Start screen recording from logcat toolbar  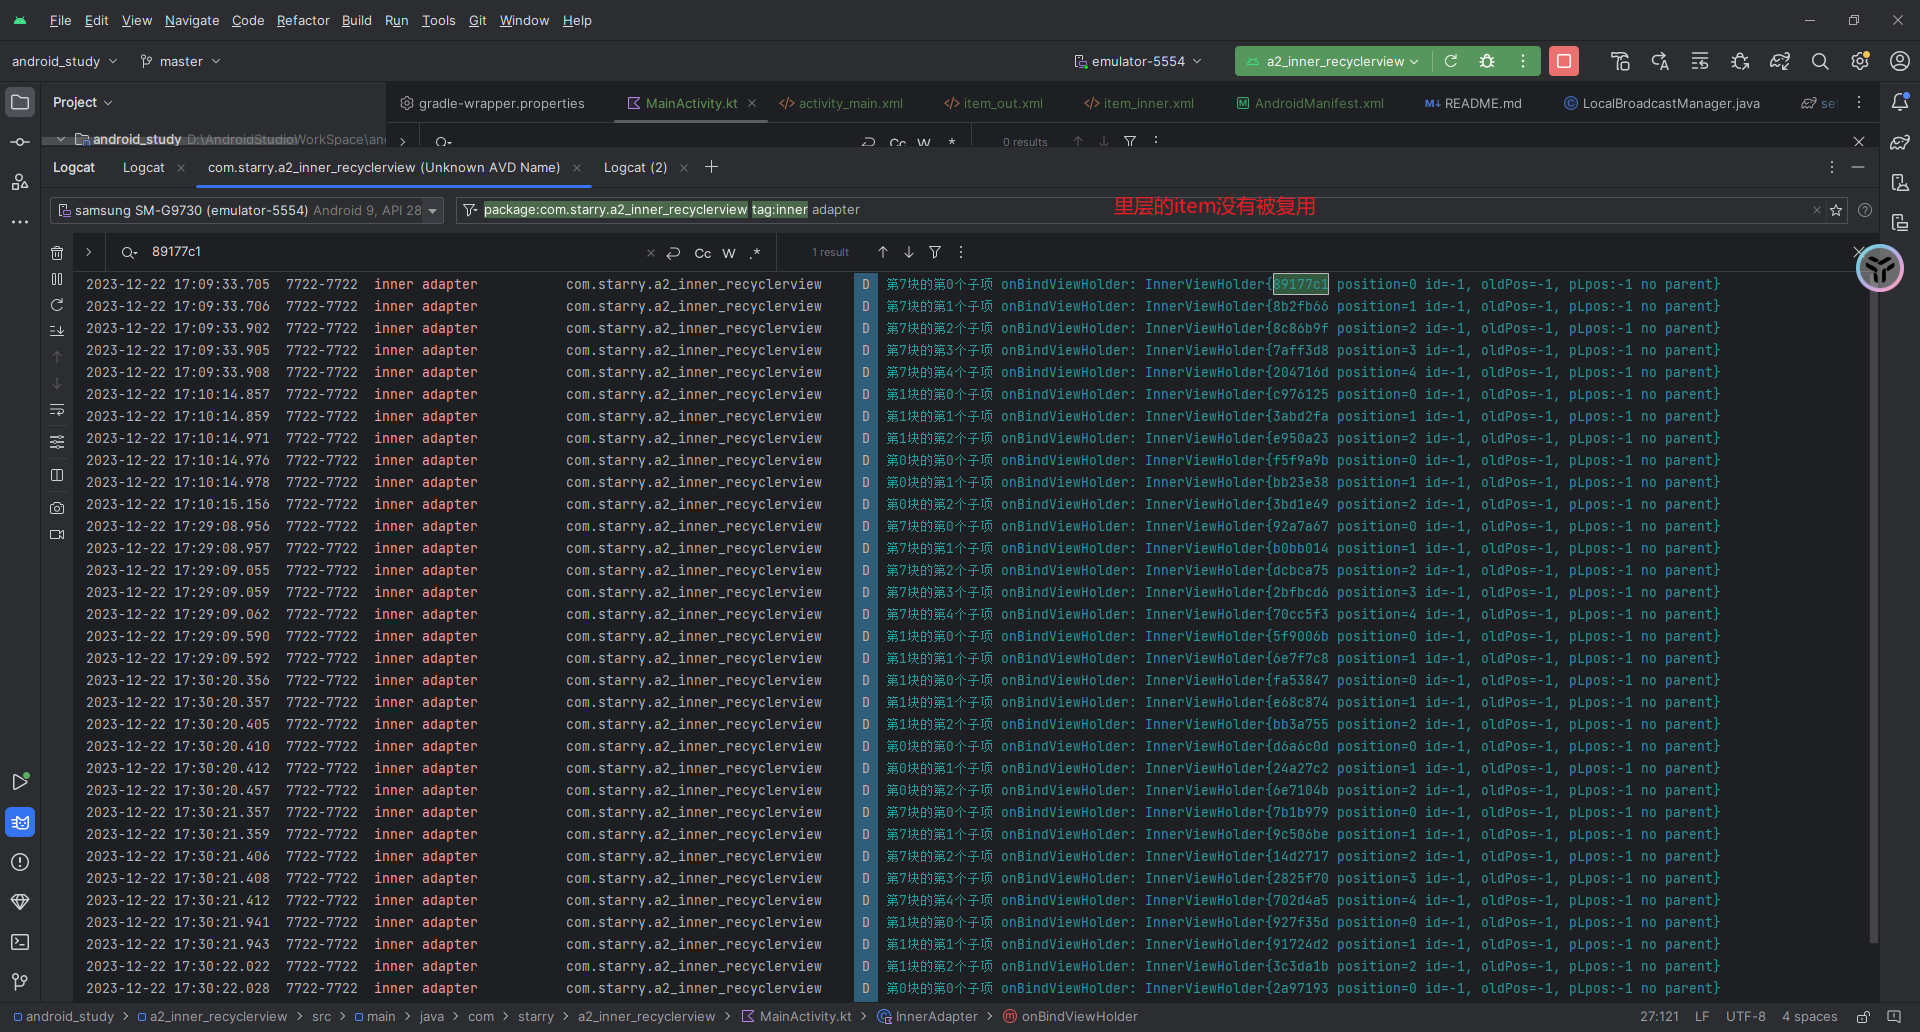(57, 534)
